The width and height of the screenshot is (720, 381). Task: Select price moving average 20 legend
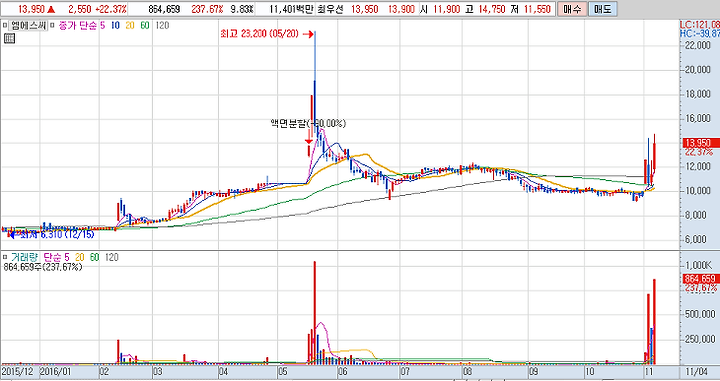[x=130, y=26]
